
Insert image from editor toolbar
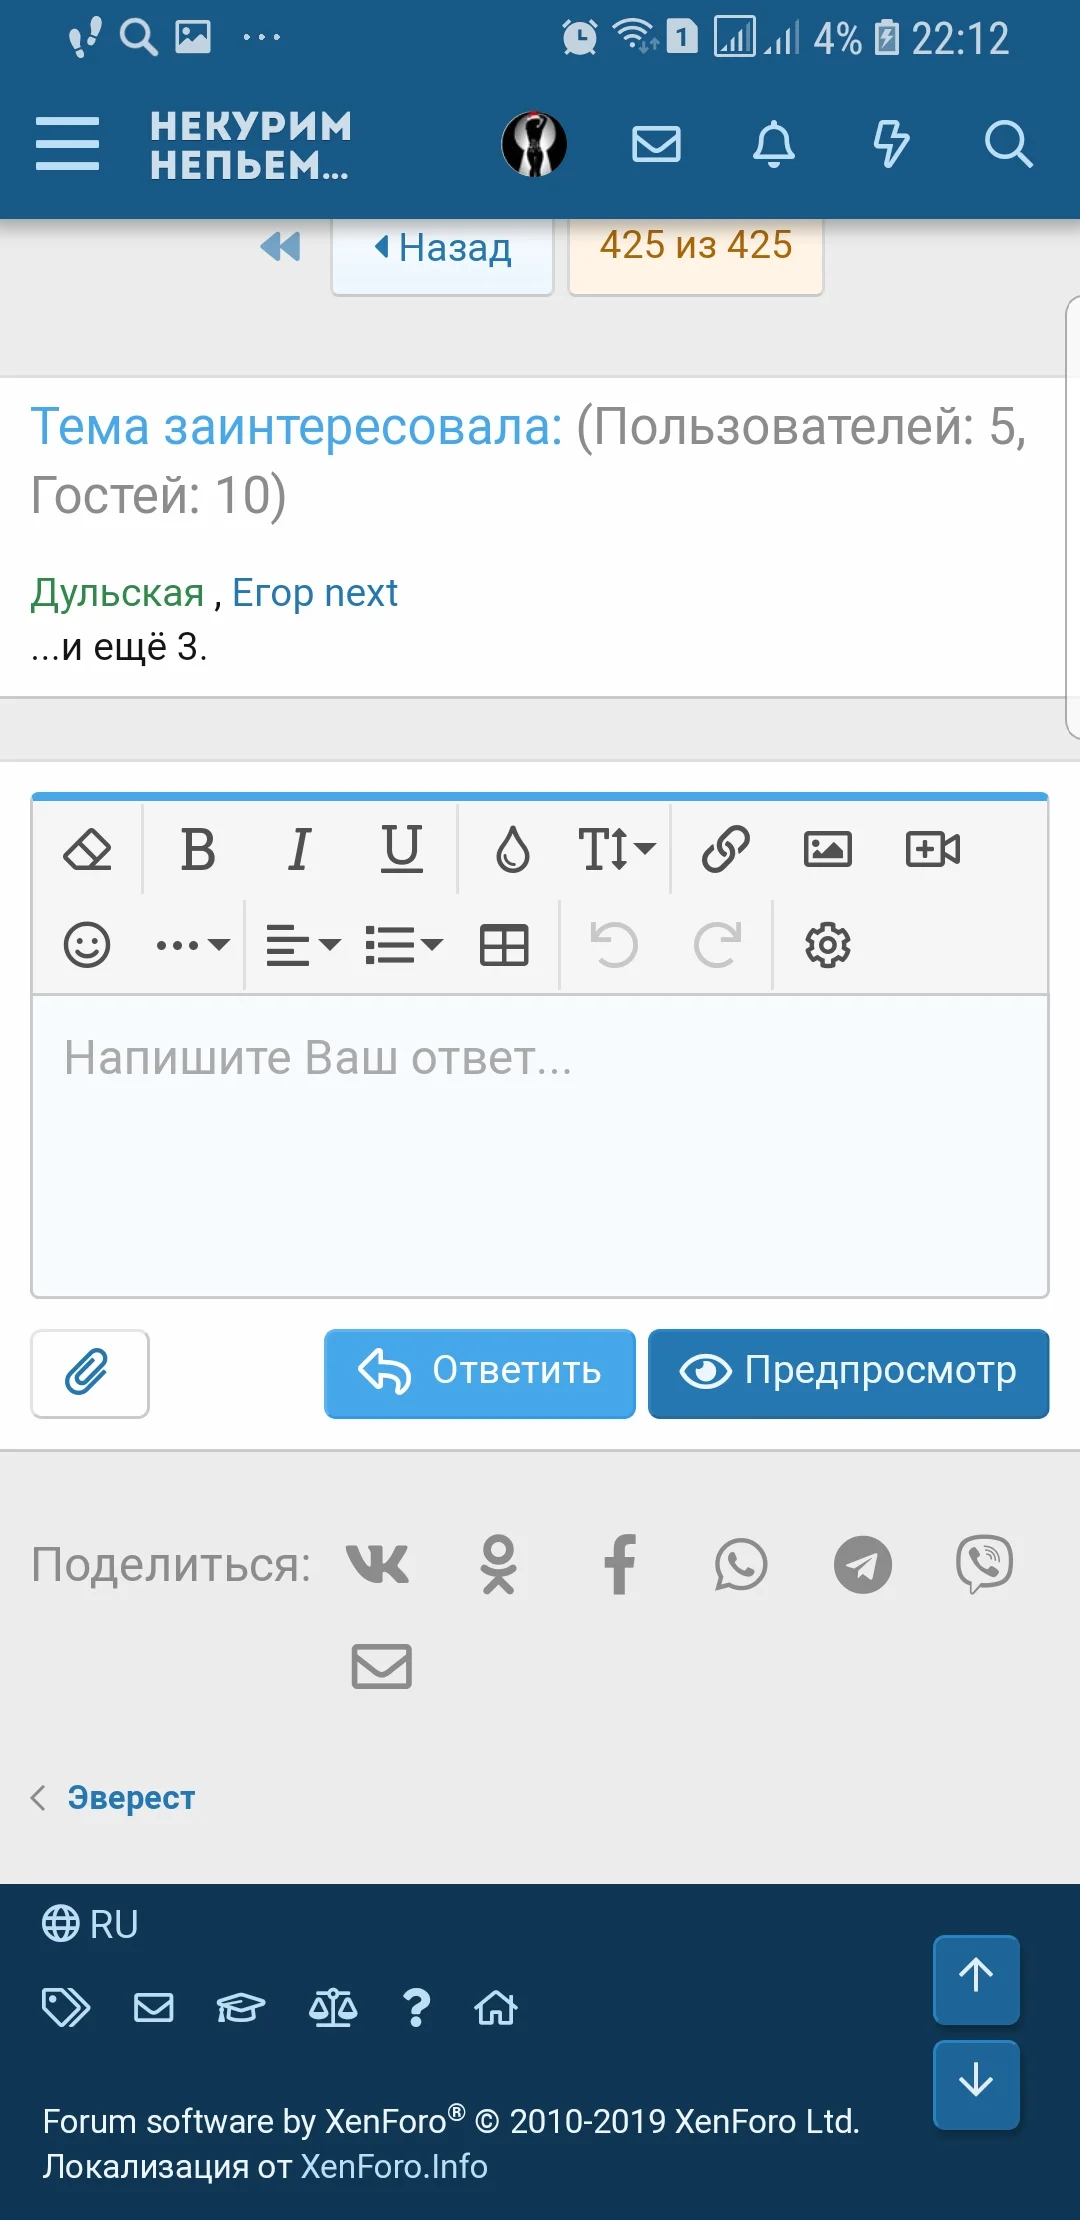coord(828,850)
